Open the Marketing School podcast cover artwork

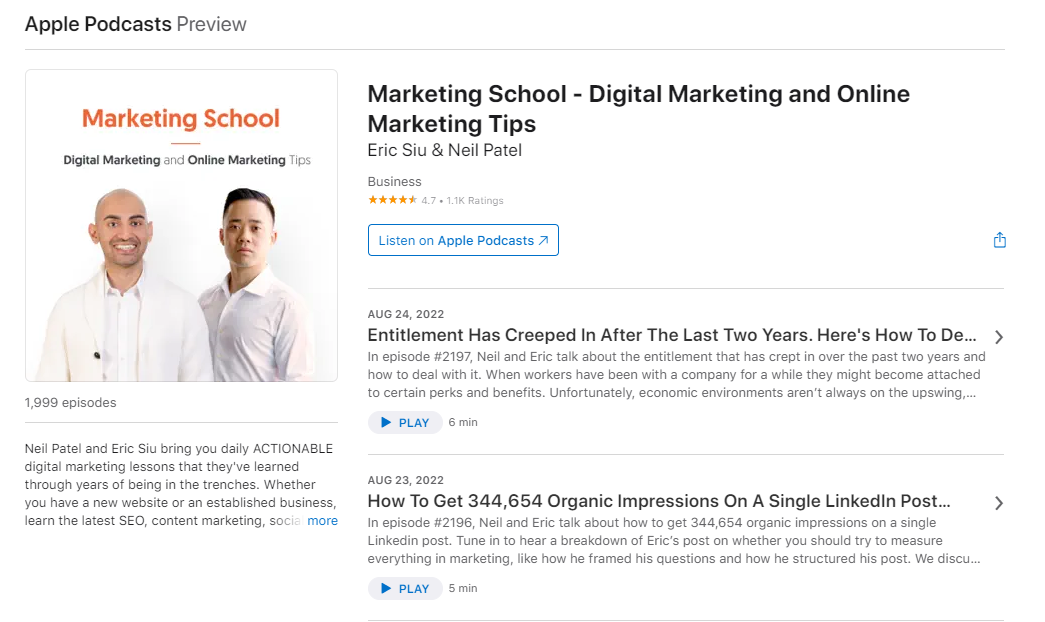coord(181,225)
